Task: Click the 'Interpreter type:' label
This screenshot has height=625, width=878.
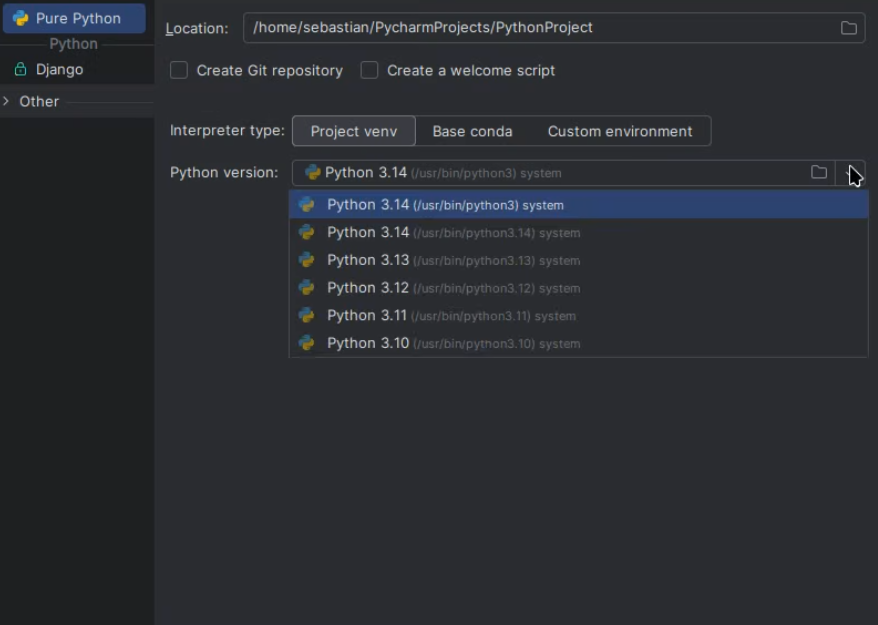Action: tap(227, 130)
